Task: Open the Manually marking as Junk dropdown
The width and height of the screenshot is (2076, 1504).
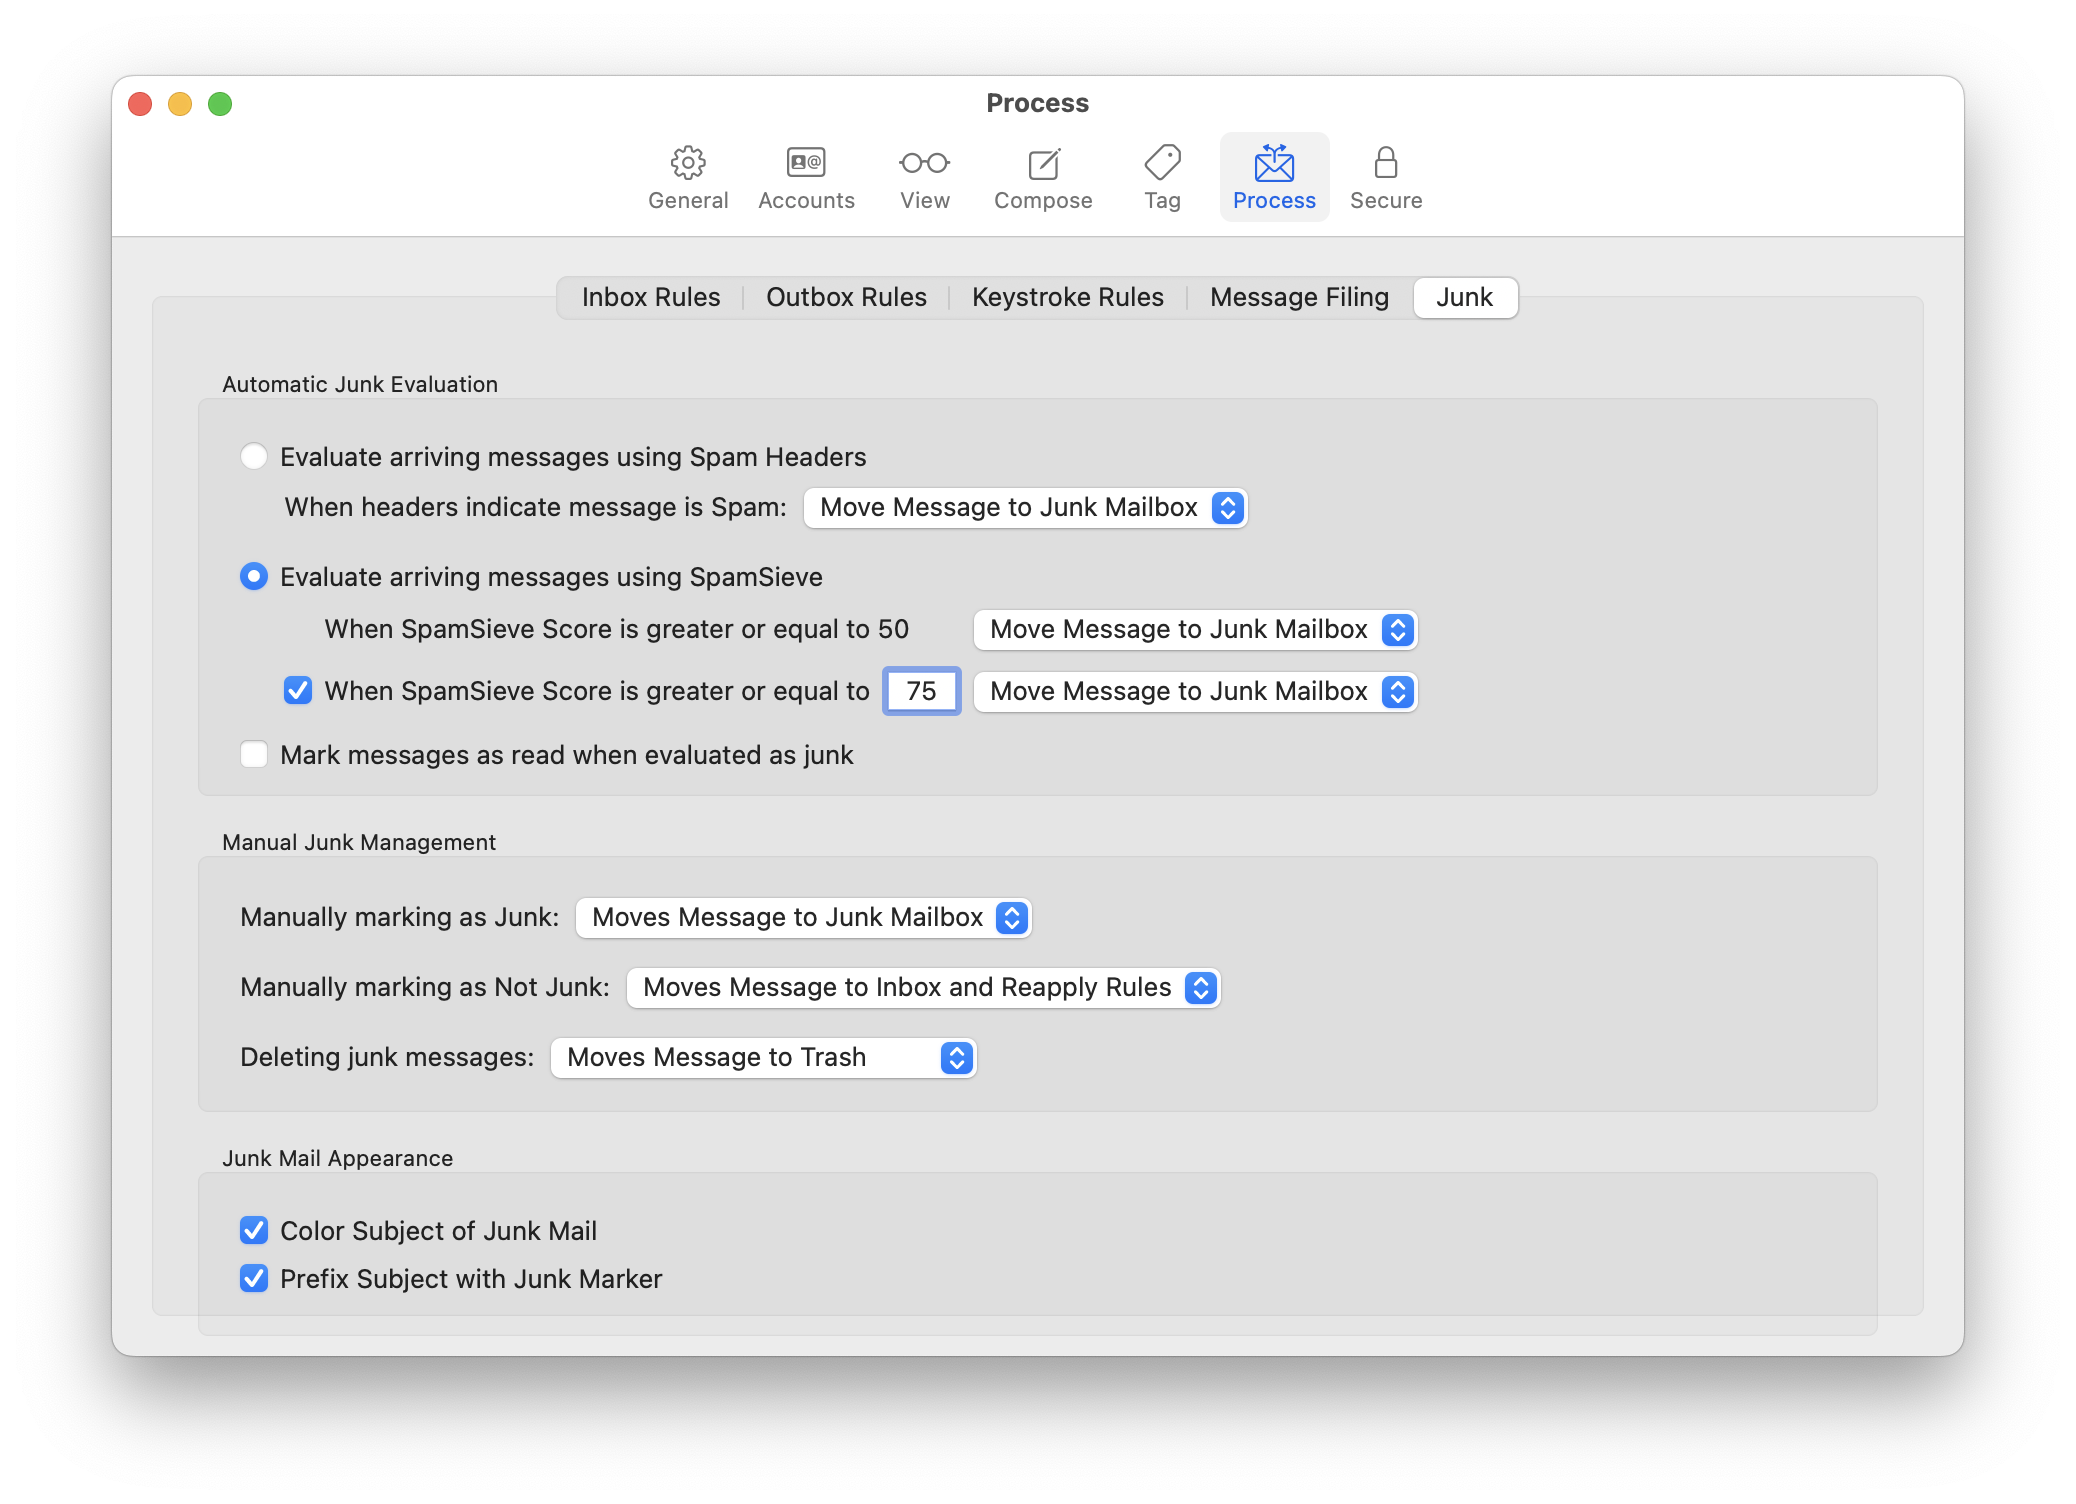Action: pos(802,917)
